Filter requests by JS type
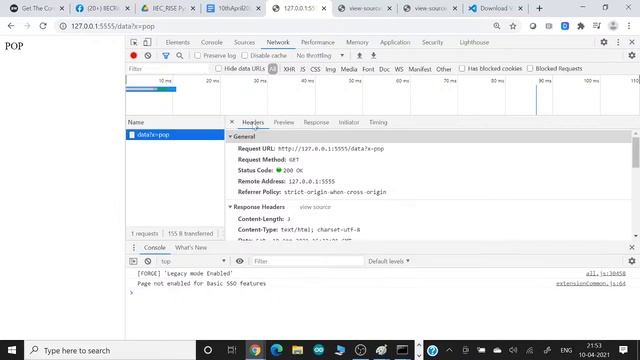This screenshot has height=360, width=640. pyautogui.click(x=302, y=69)
